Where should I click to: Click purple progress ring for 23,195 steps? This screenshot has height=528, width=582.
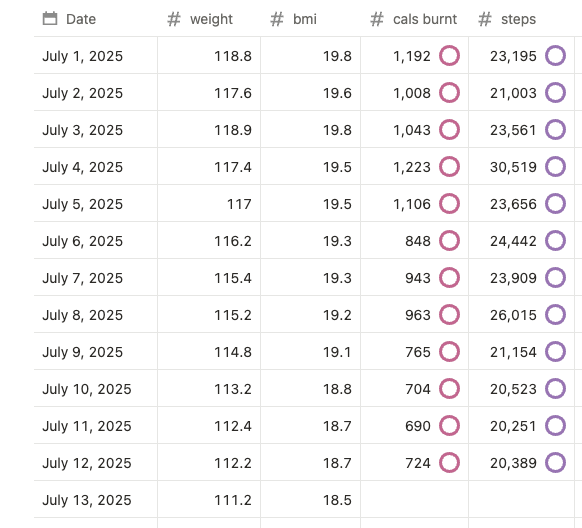click(556, 56)
